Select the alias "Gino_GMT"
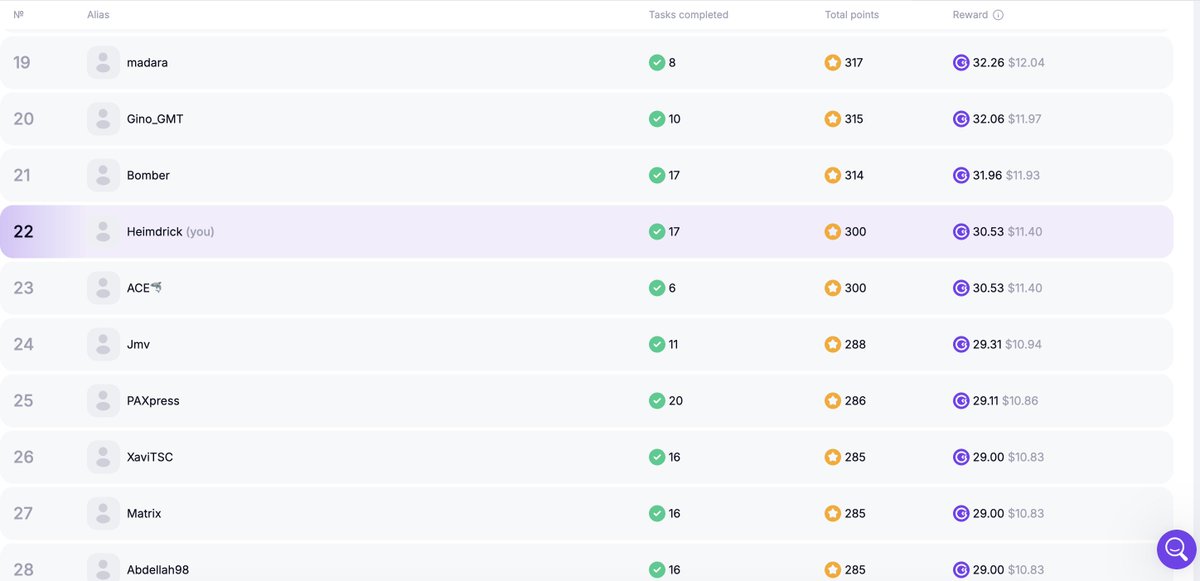Image resolution: width=1200 pixels, height=581 pixels. pos(155,119)
